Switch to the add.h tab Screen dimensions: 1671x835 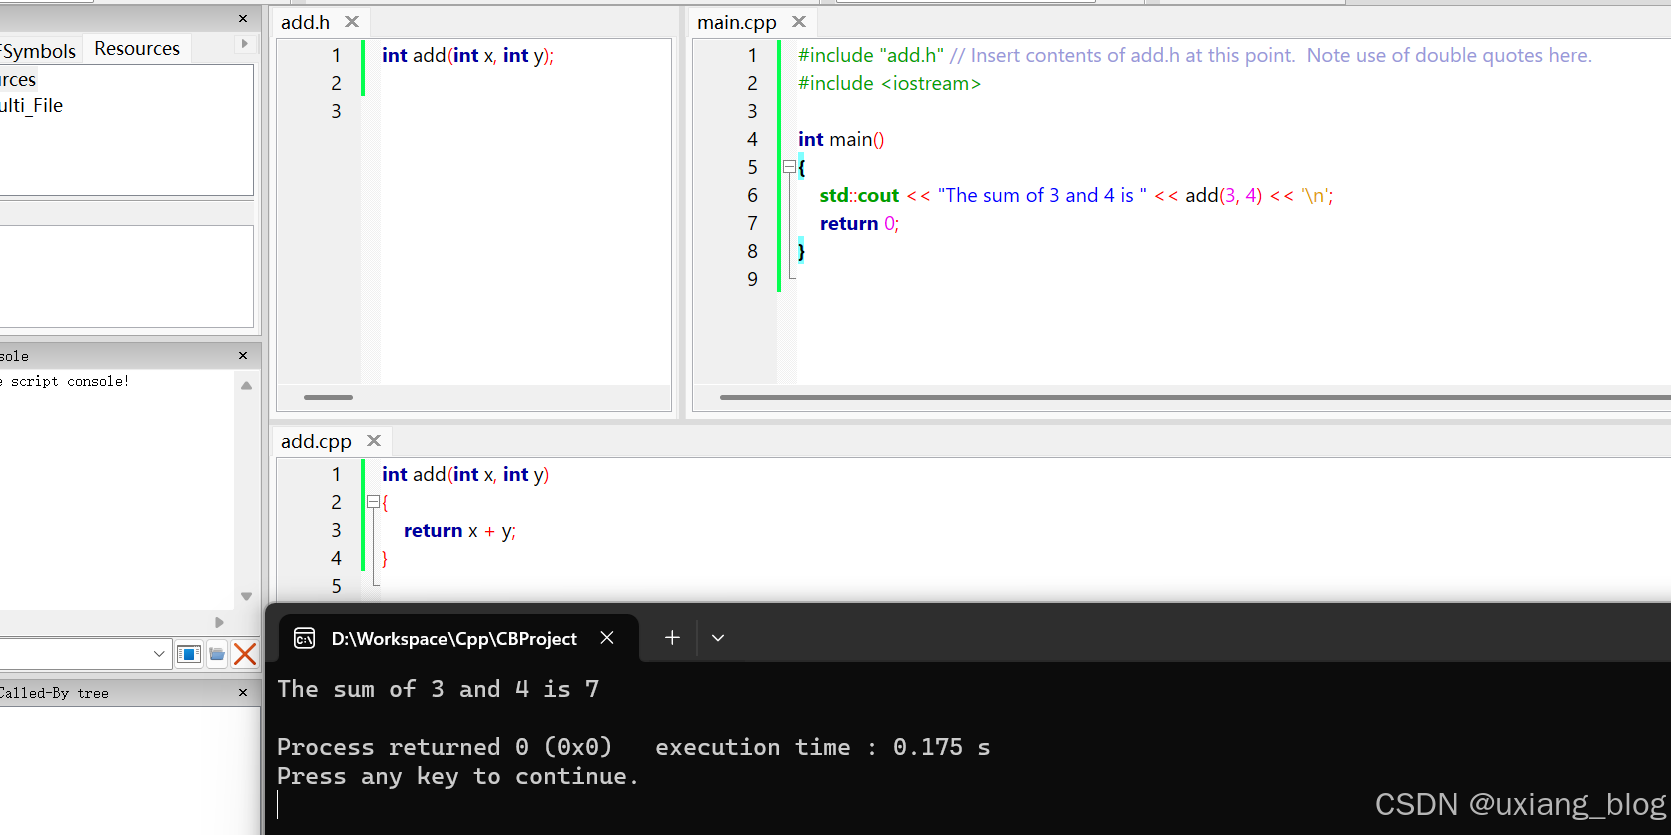[x=305, y=22]
